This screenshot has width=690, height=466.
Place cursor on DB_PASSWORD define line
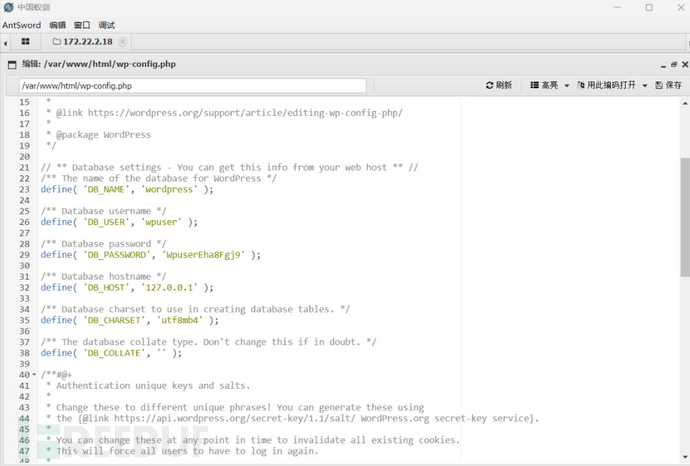[150, 255]
